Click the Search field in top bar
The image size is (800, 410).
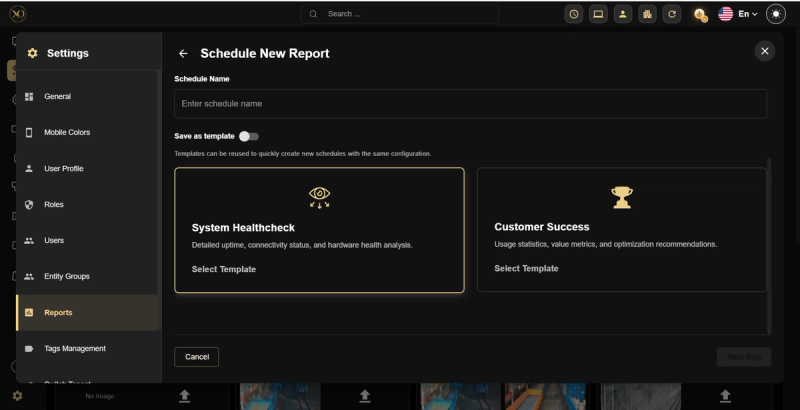[x=399, y=14]
